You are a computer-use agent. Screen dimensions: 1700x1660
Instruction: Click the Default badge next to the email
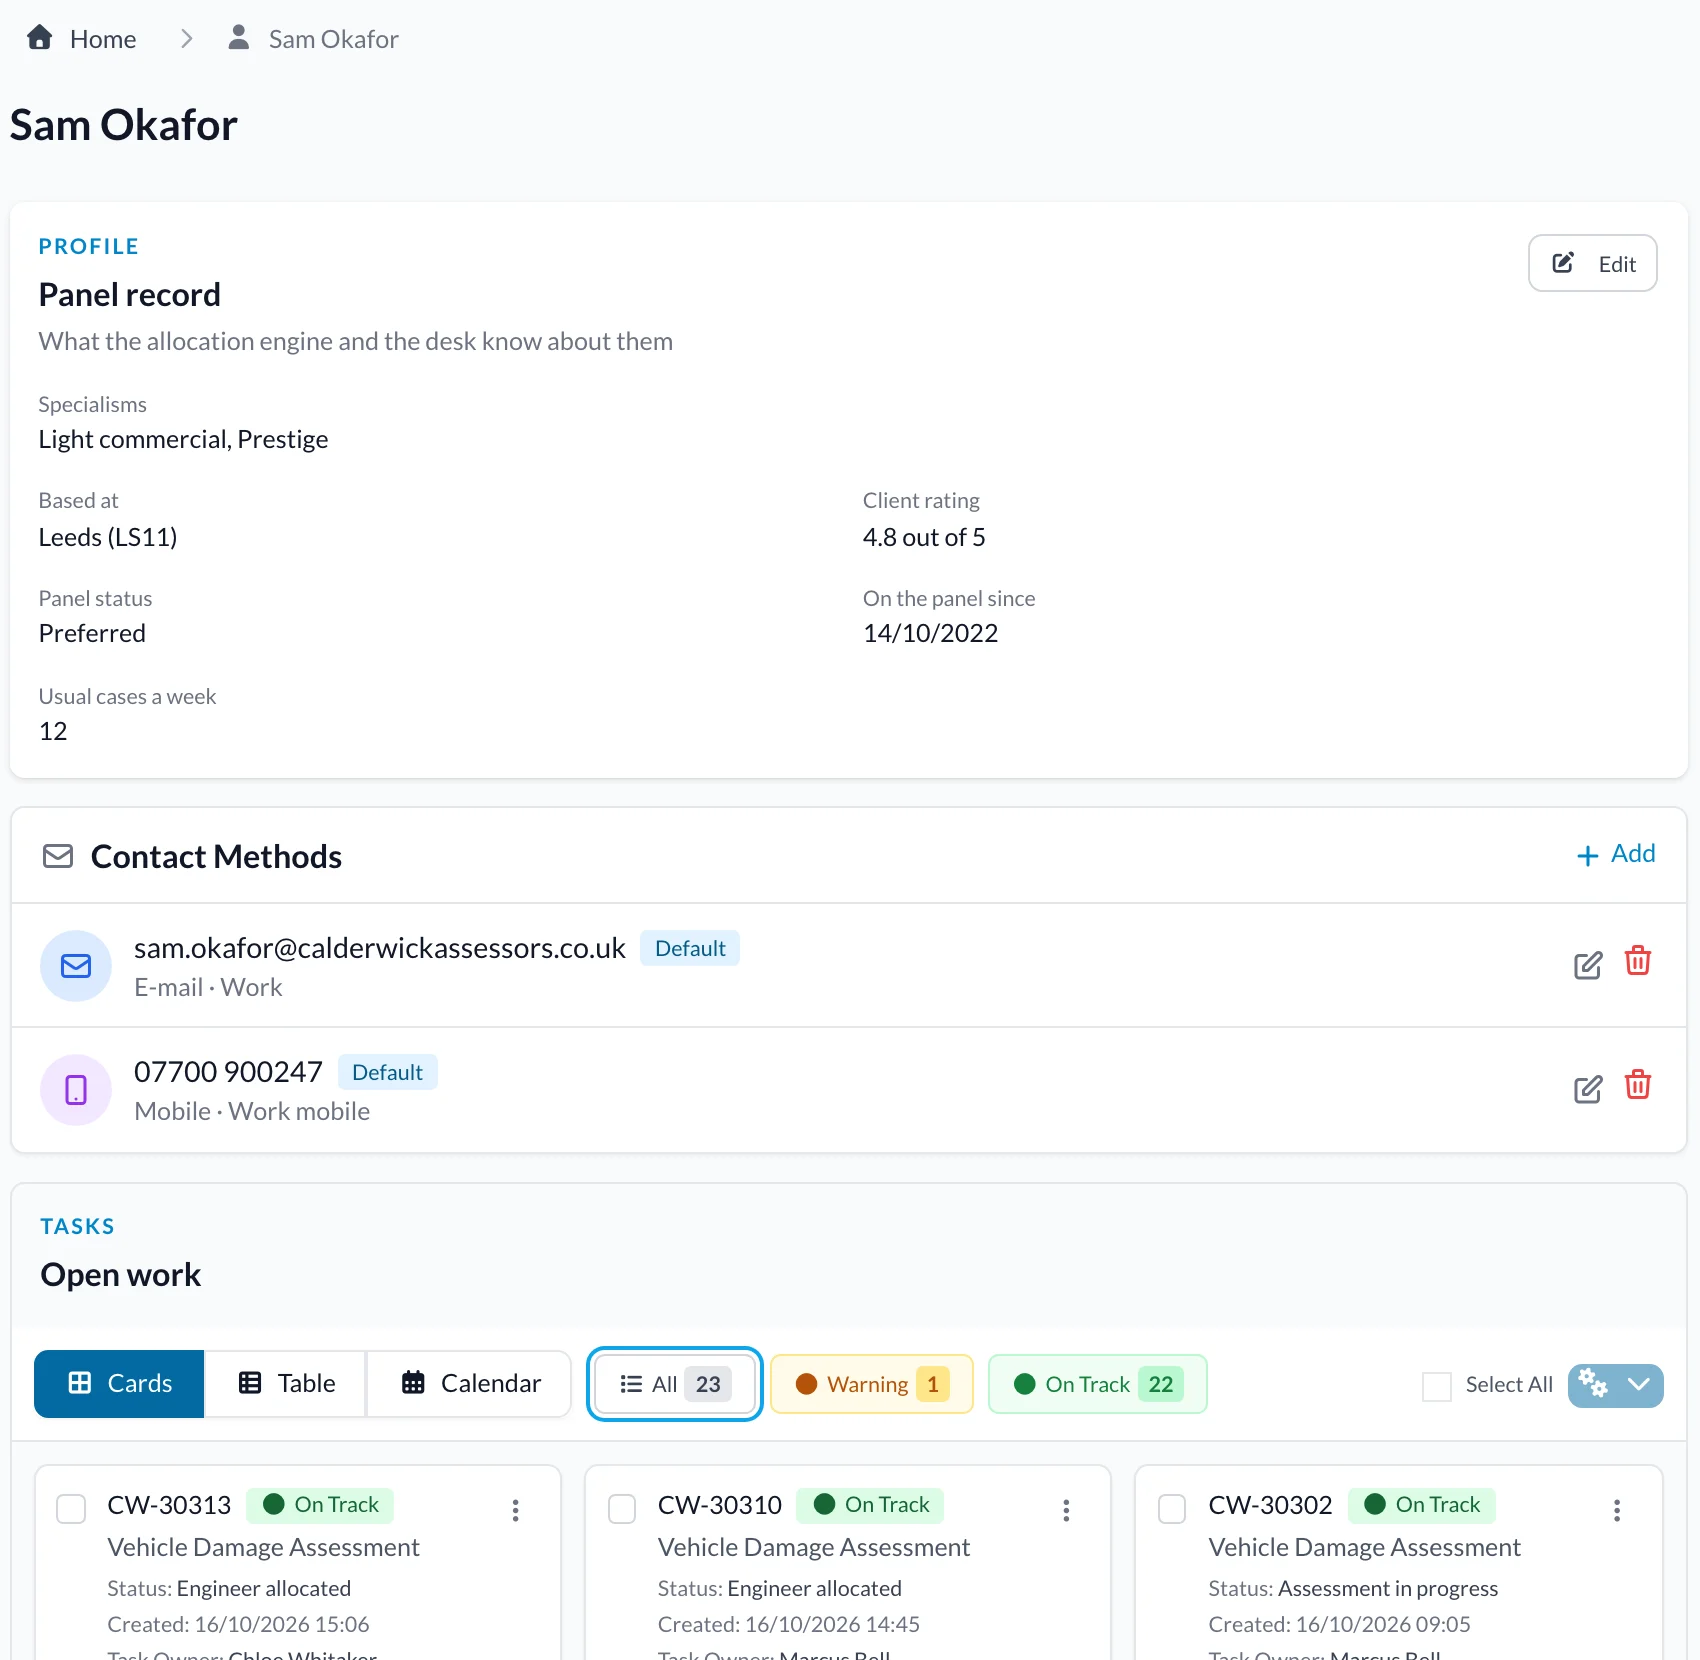[x=690, y=948]
